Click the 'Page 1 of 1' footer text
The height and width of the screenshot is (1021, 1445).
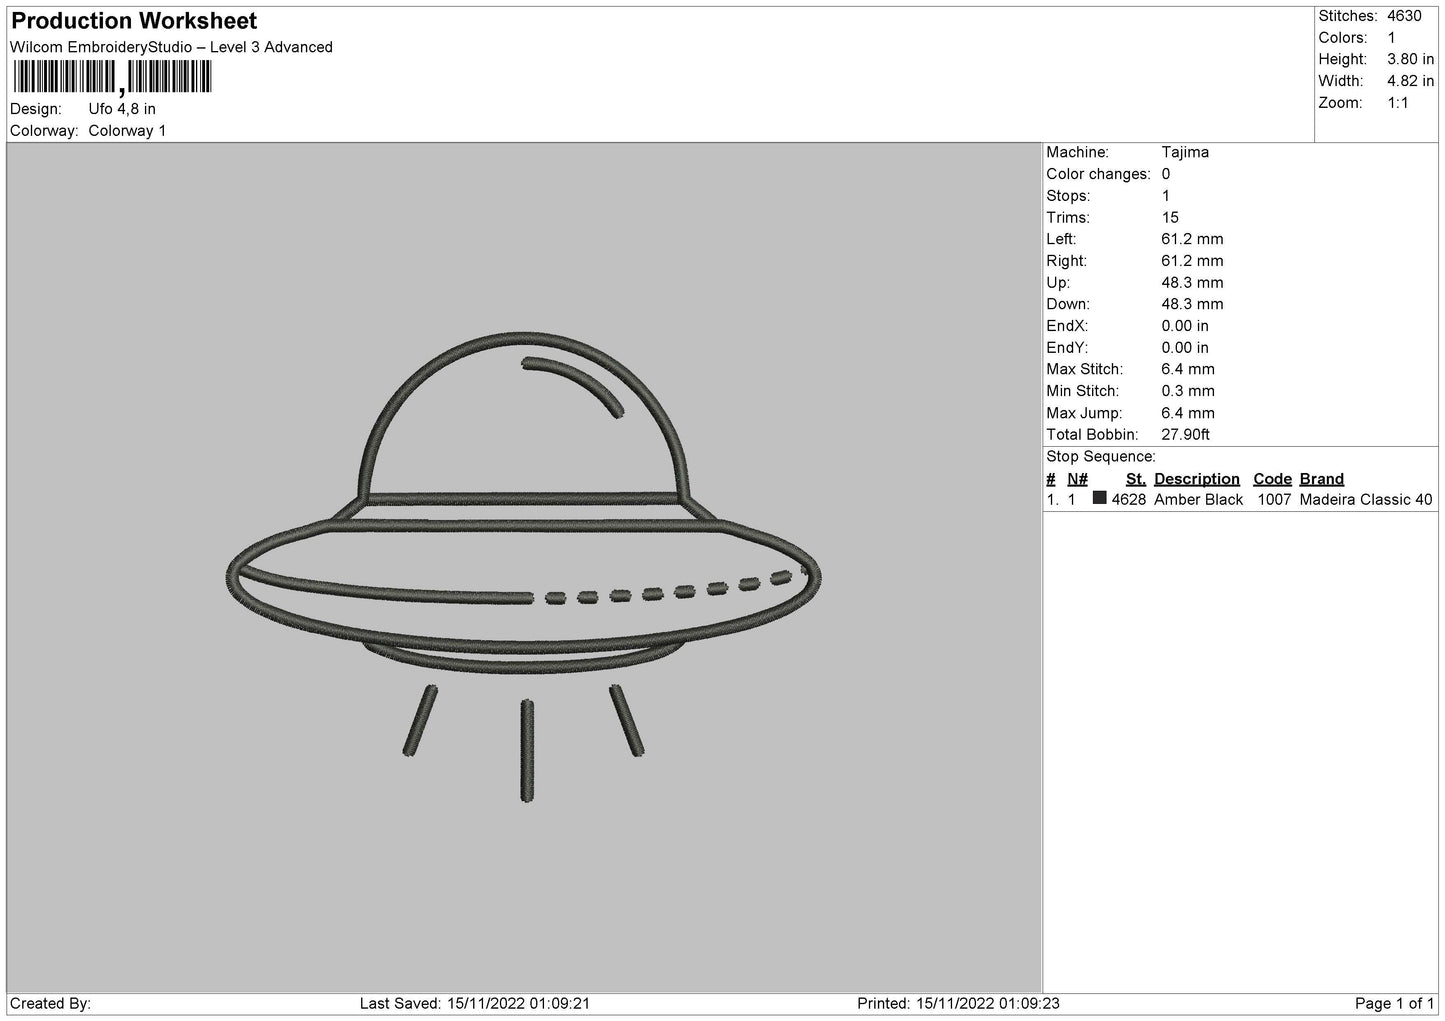1395,1004
